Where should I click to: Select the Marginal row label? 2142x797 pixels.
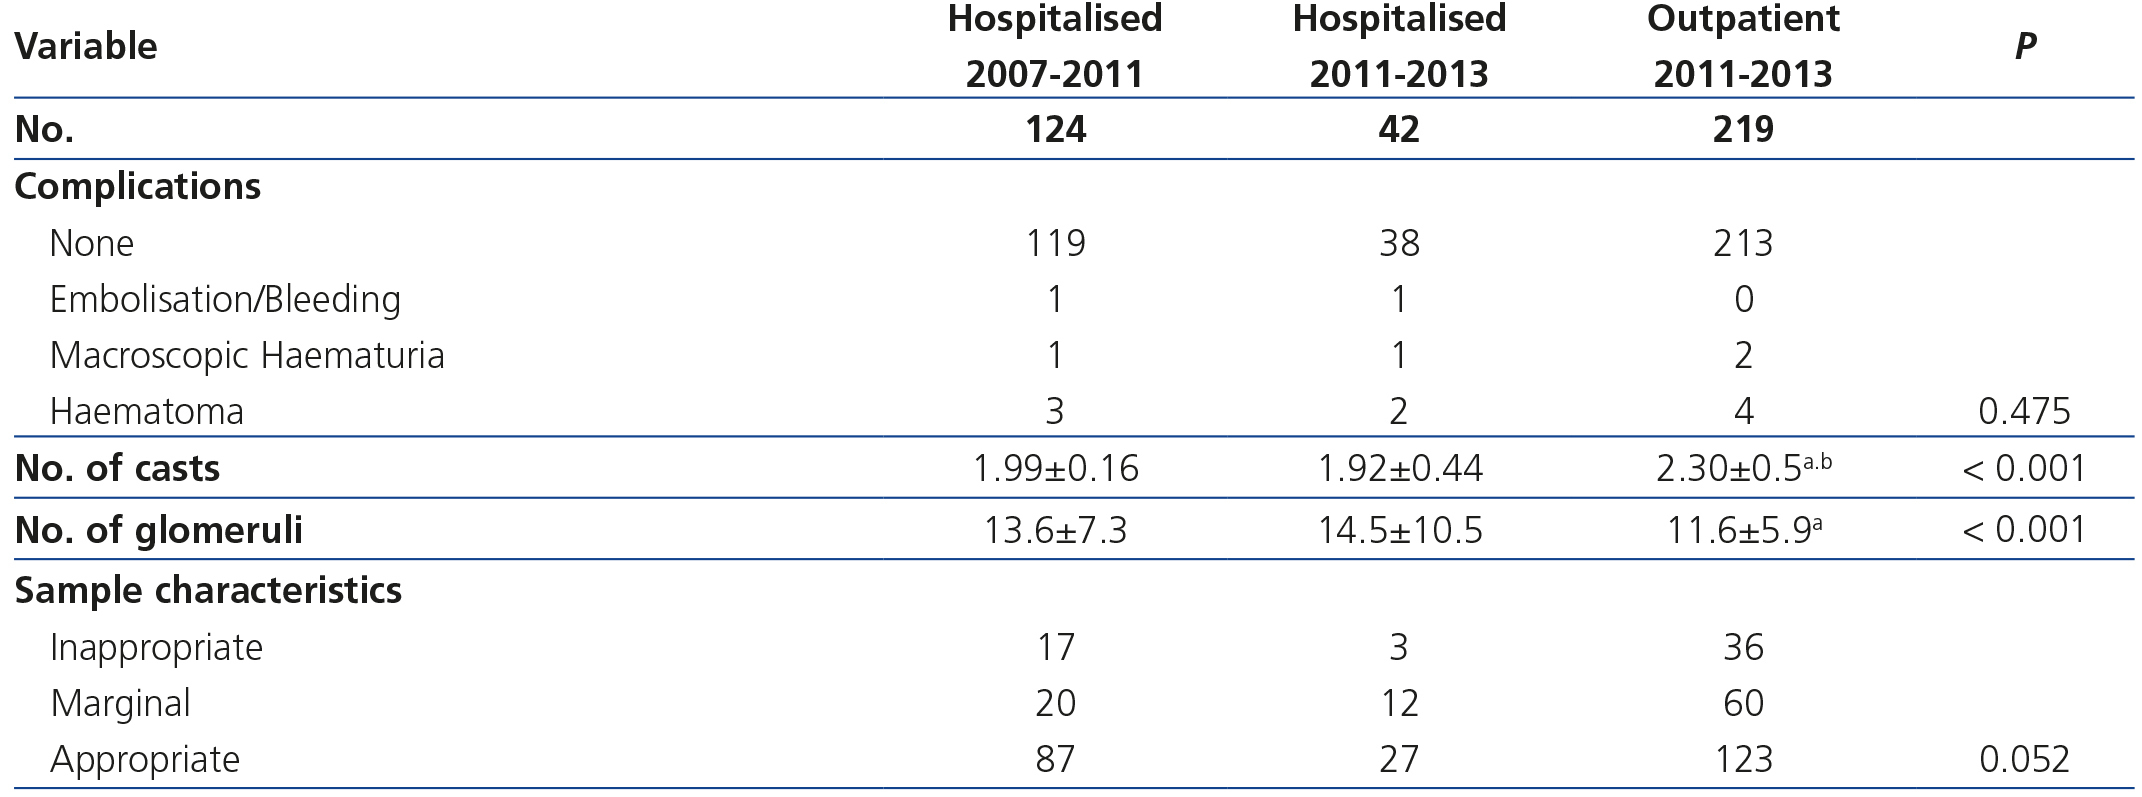pos(121,703)
